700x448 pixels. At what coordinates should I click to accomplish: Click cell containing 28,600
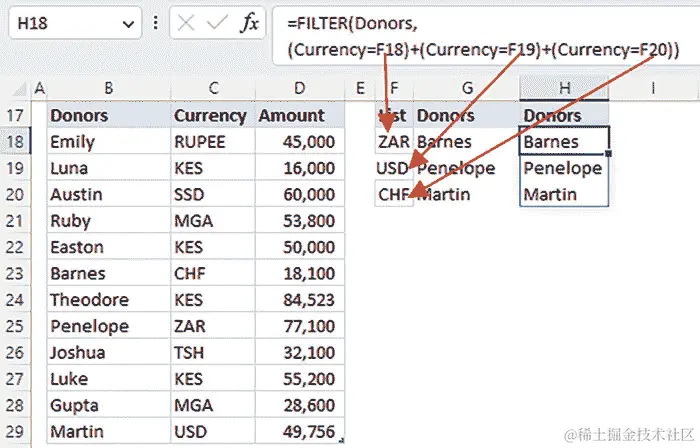pos(300,405)
